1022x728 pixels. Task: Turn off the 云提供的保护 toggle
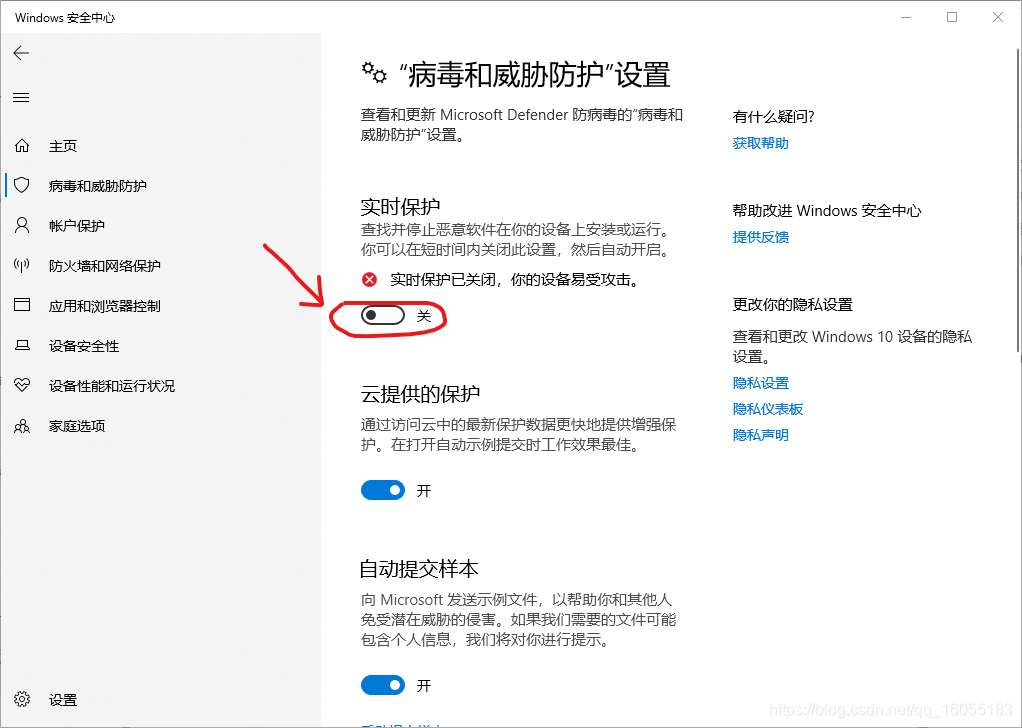coord(383,490)
